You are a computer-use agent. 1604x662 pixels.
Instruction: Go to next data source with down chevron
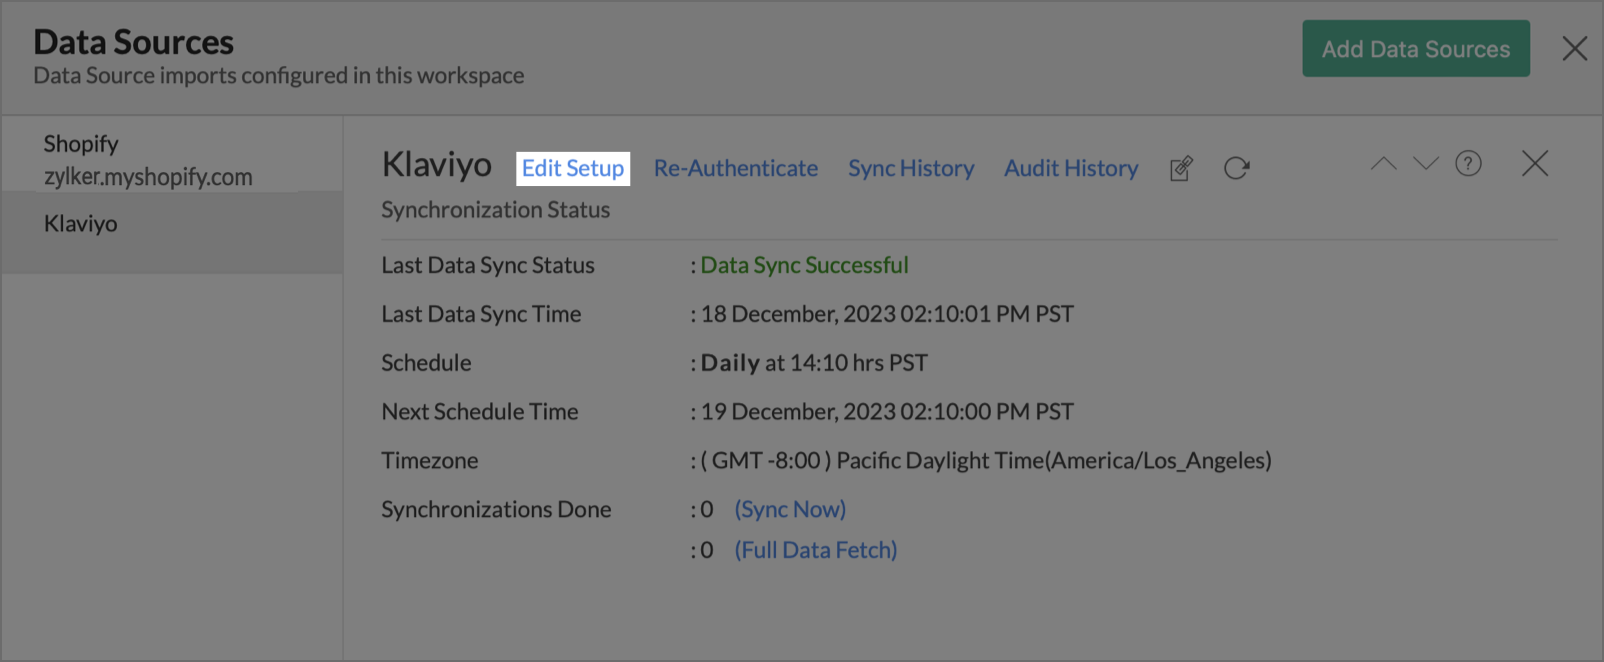click(x=1426, y=164)
